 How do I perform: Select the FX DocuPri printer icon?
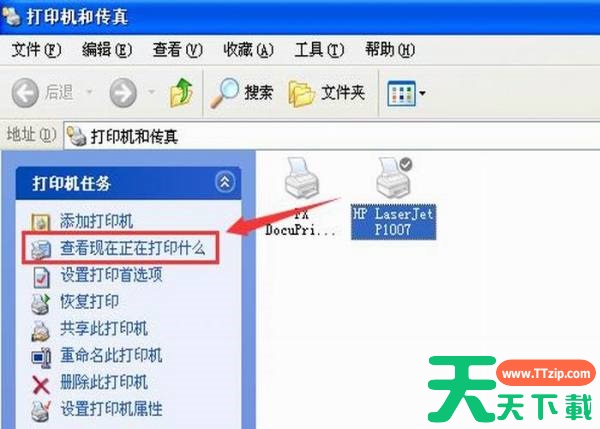pyautogui.click(x=302, y=179)
